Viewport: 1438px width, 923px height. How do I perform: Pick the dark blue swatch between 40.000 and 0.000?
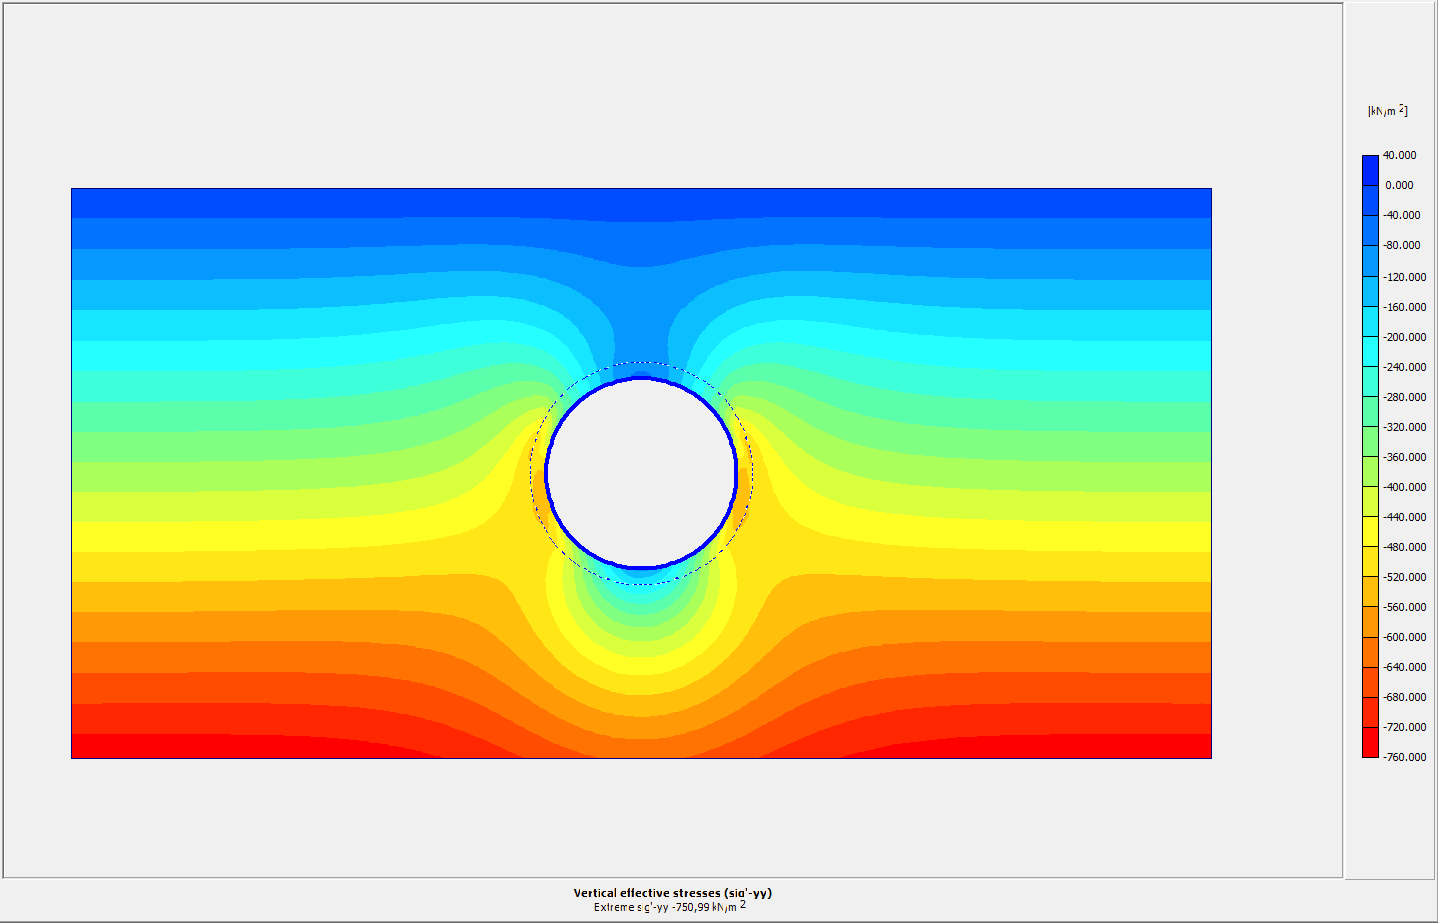tap(1370, 170)
